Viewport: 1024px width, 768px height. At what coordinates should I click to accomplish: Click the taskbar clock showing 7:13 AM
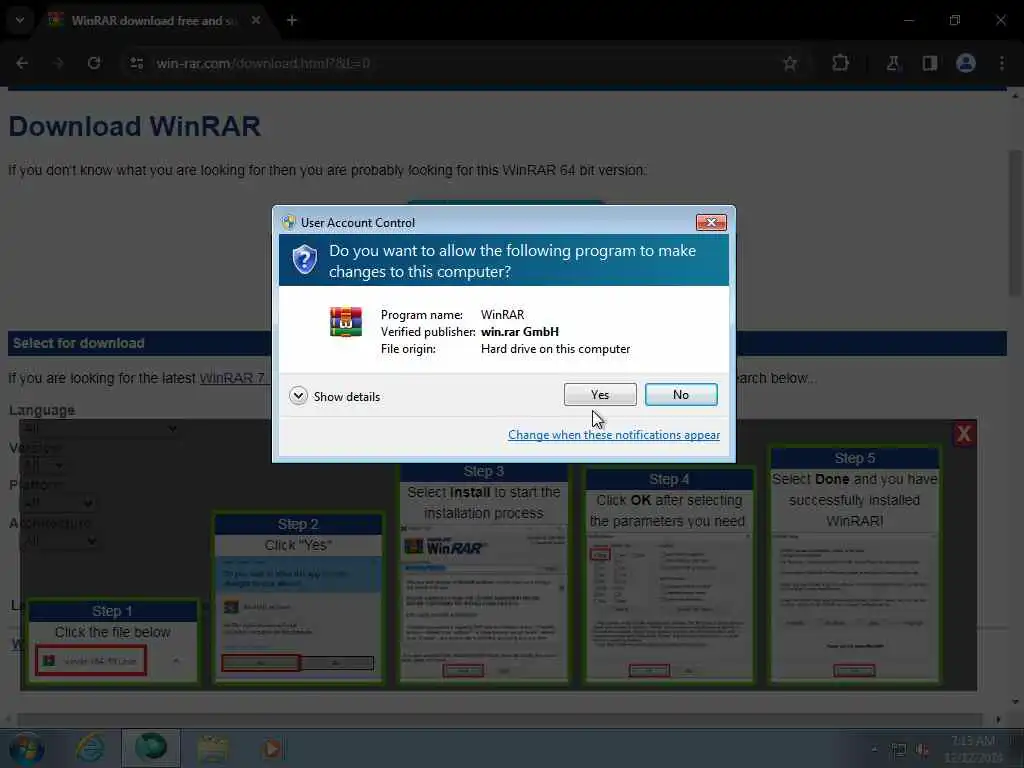point(973,749)
